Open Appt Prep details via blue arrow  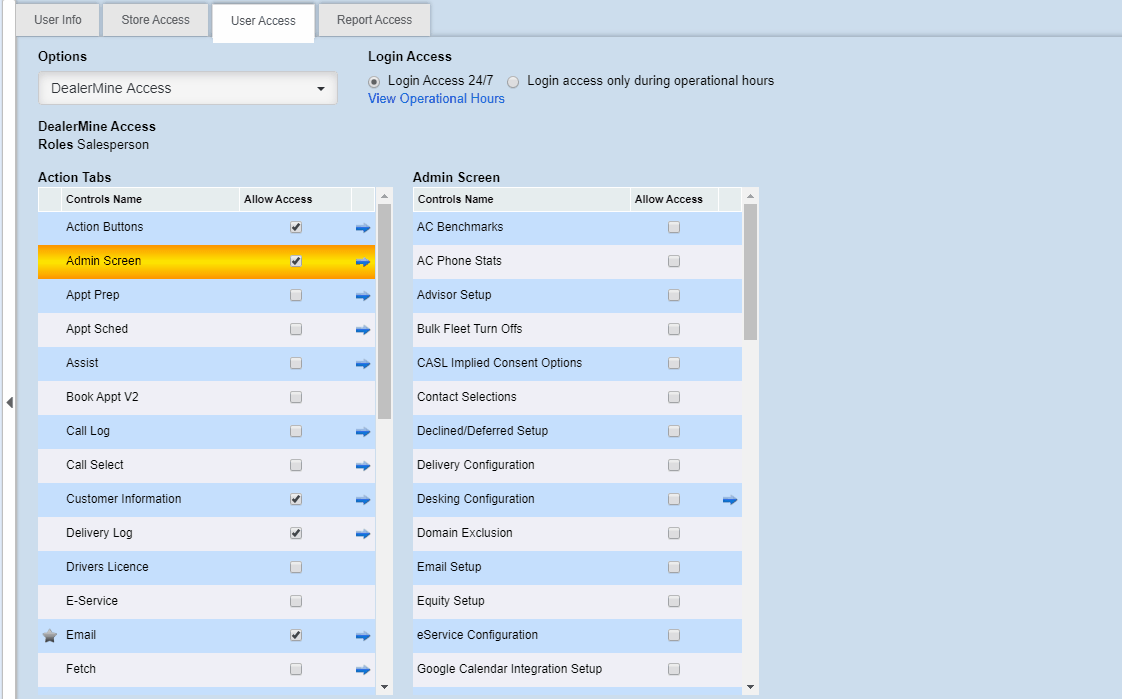pyautogui.click(x=362, y=296)
